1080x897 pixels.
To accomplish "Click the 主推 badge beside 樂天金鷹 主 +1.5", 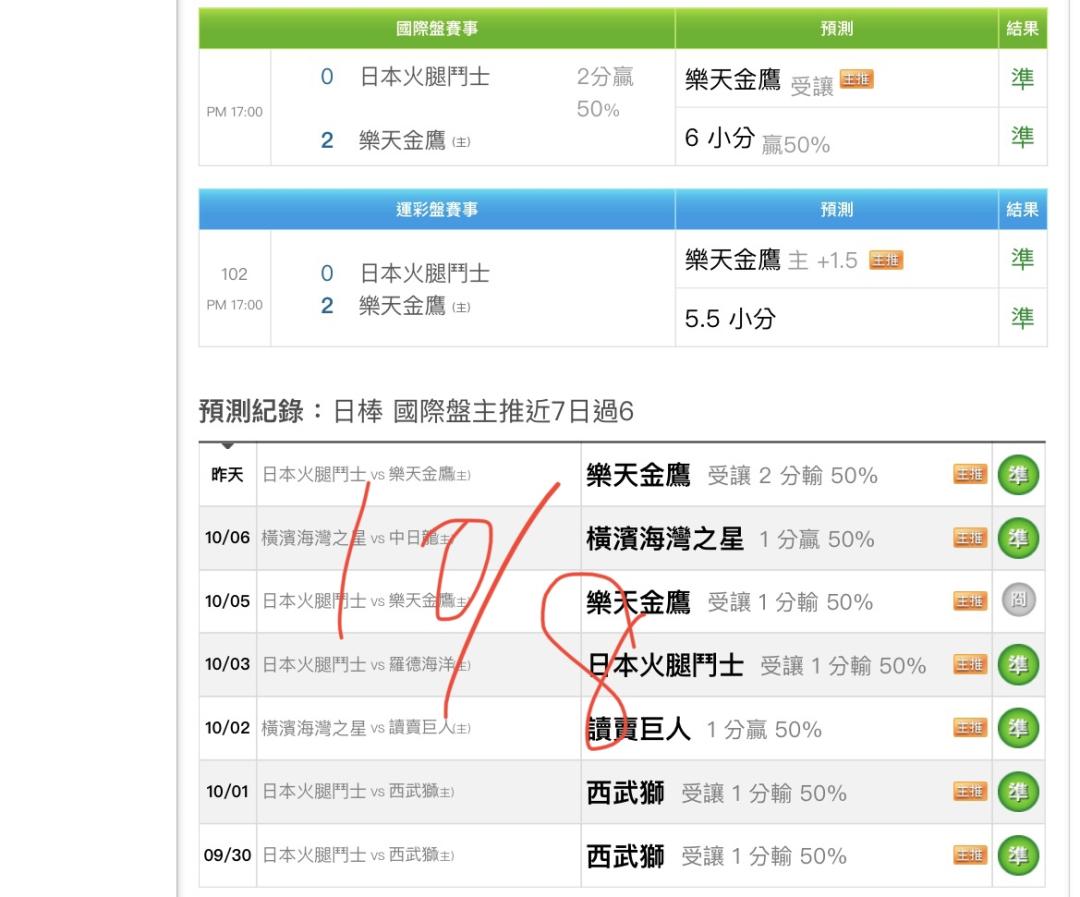I will point(886,260).
